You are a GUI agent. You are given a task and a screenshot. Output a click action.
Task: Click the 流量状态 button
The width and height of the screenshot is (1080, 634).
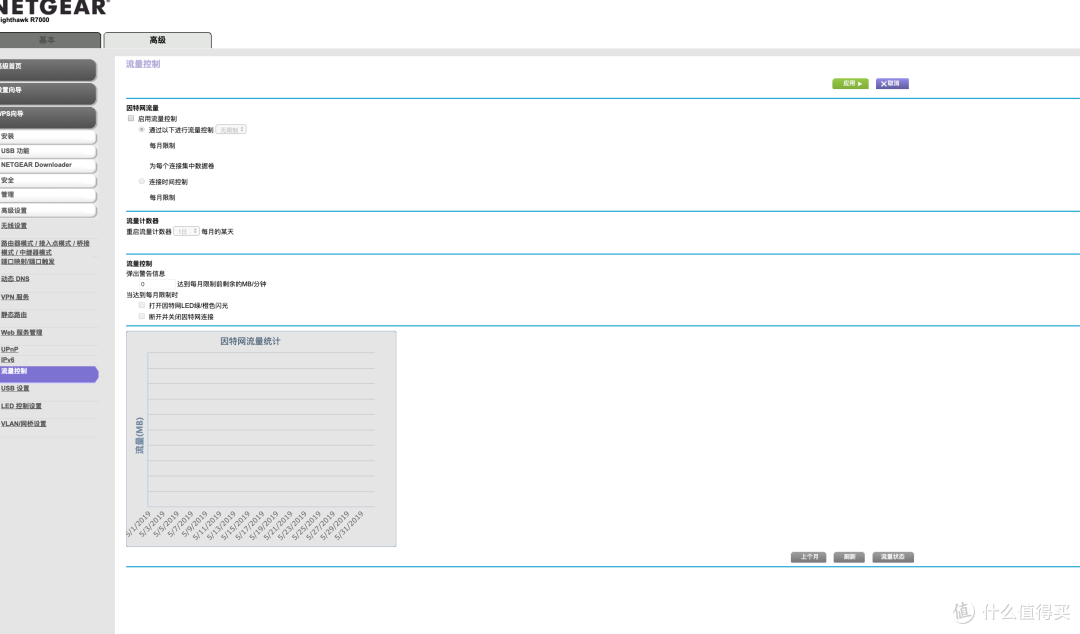[x=893, y=557]
